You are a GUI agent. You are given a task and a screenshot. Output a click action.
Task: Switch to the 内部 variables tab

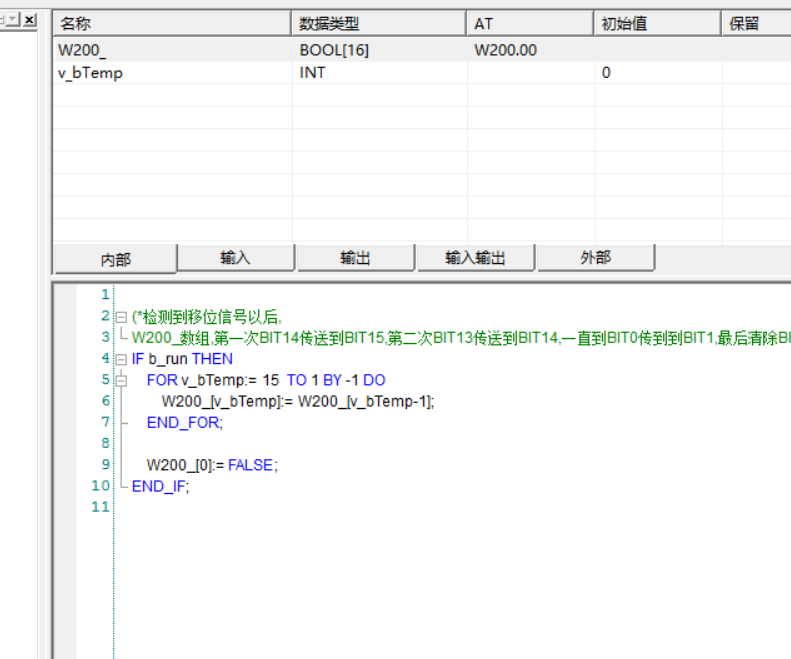[115, 259]
